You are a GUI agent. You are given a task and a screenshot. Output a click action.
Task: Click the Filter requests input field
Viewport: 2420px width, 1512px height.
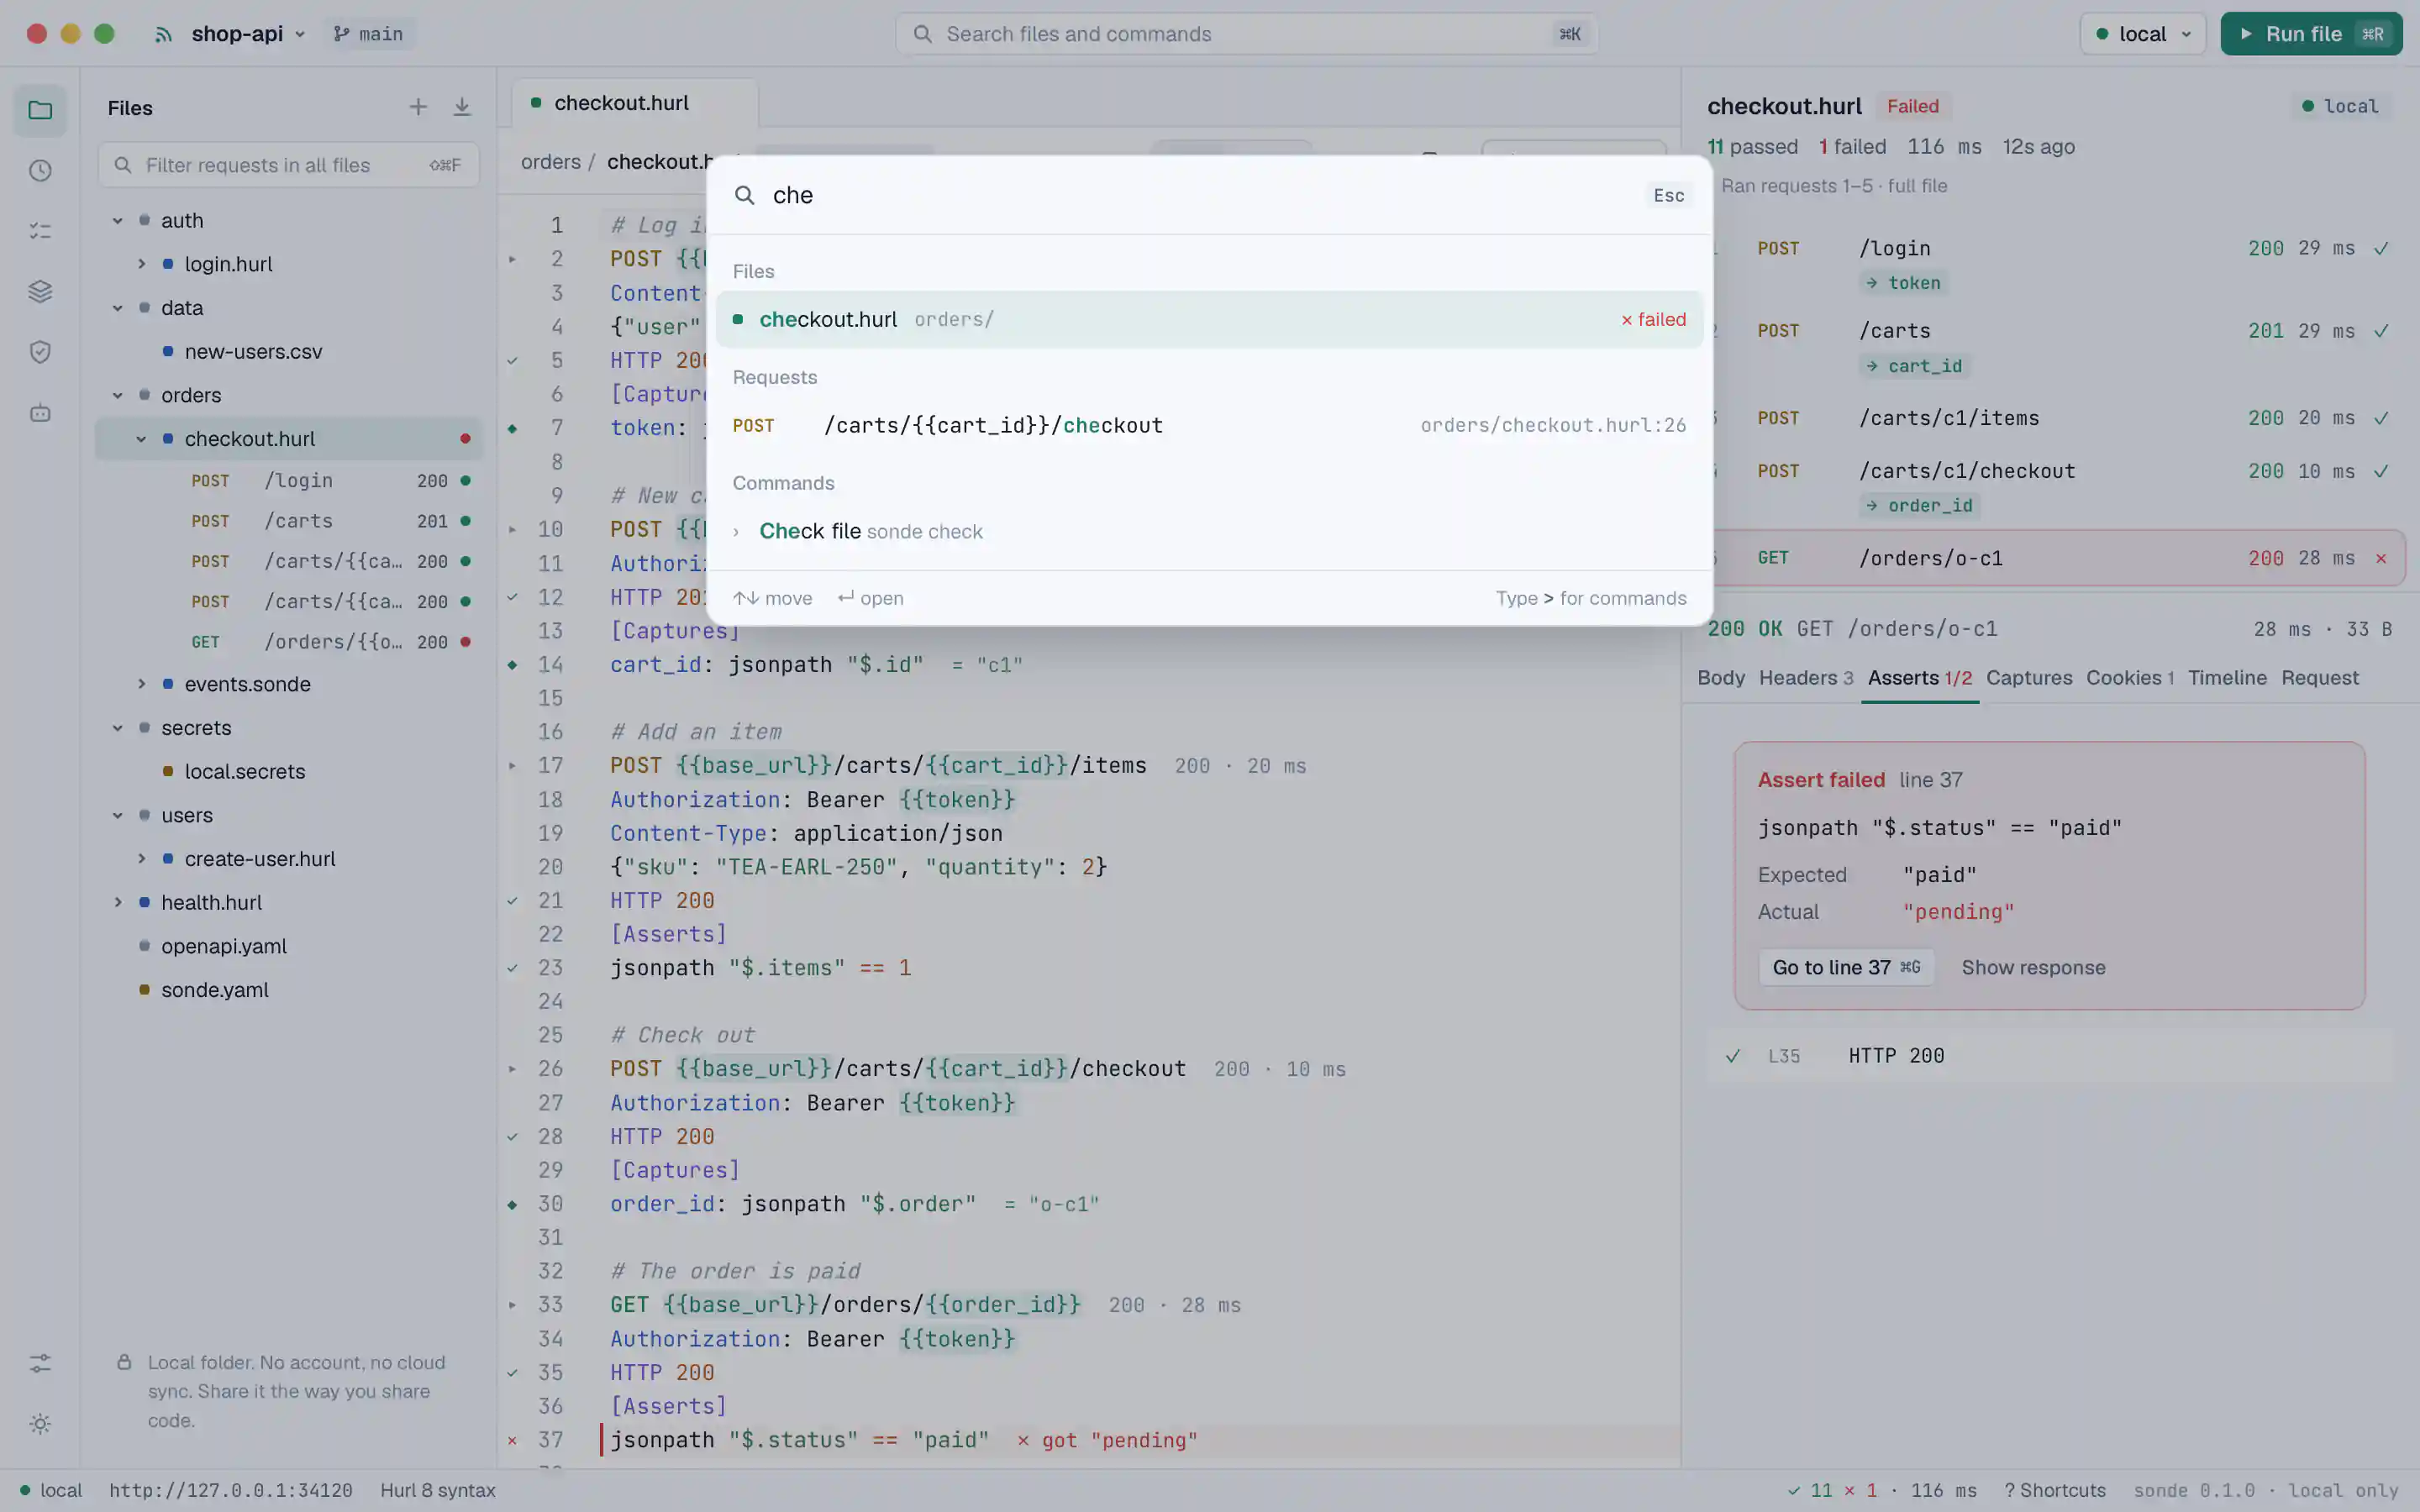click(288, 165)
